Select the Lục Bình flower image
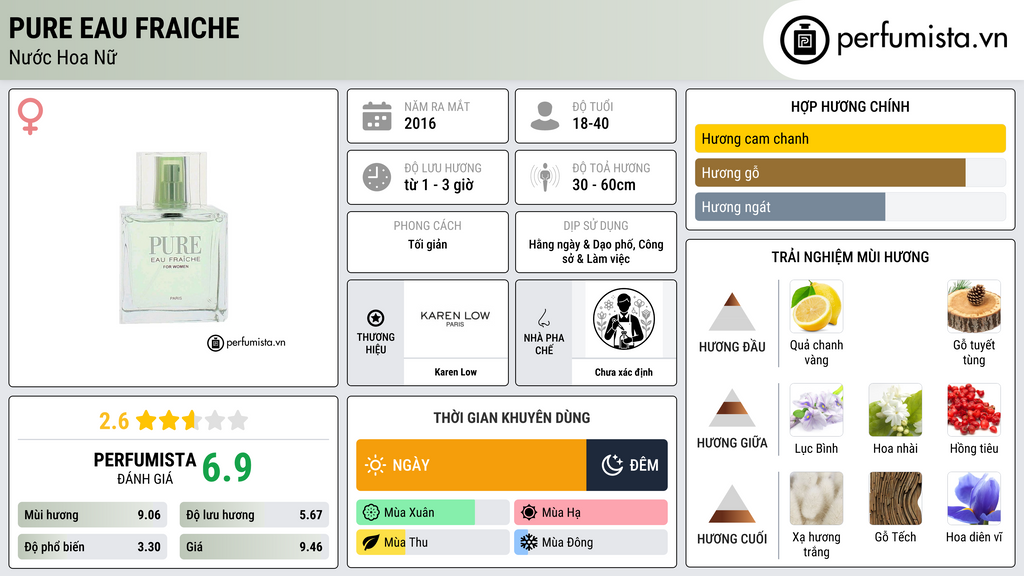This screenshot has height=576, width=1024. point(816,409)
